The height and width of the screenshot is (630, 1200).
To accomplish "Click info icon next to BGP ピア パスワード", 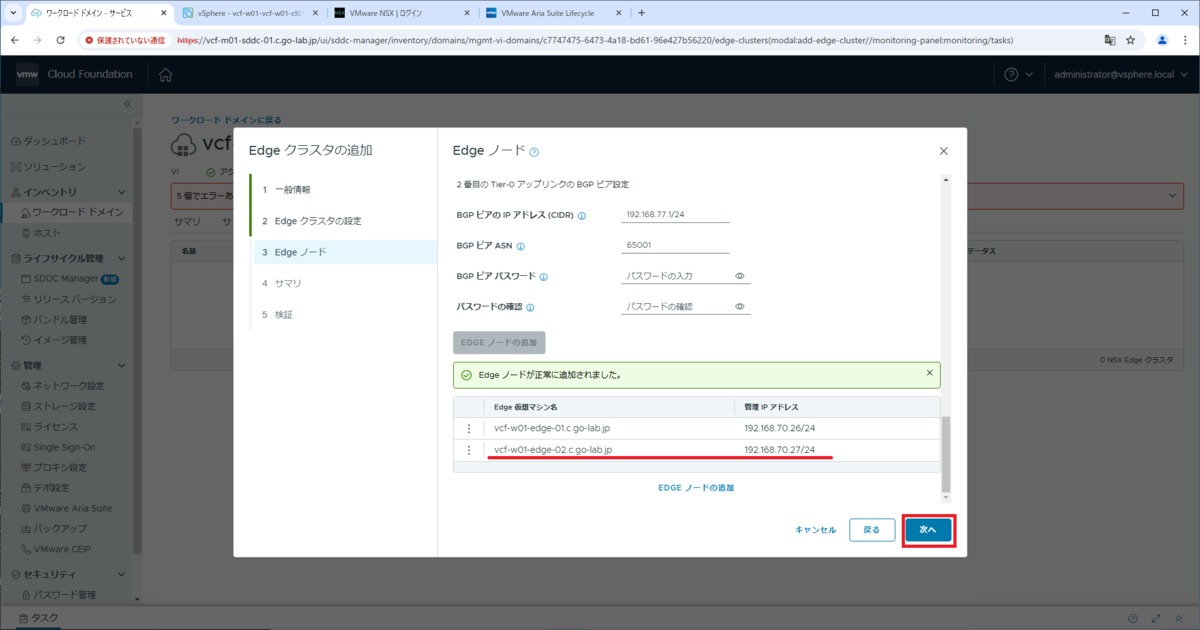I will 544,277.
